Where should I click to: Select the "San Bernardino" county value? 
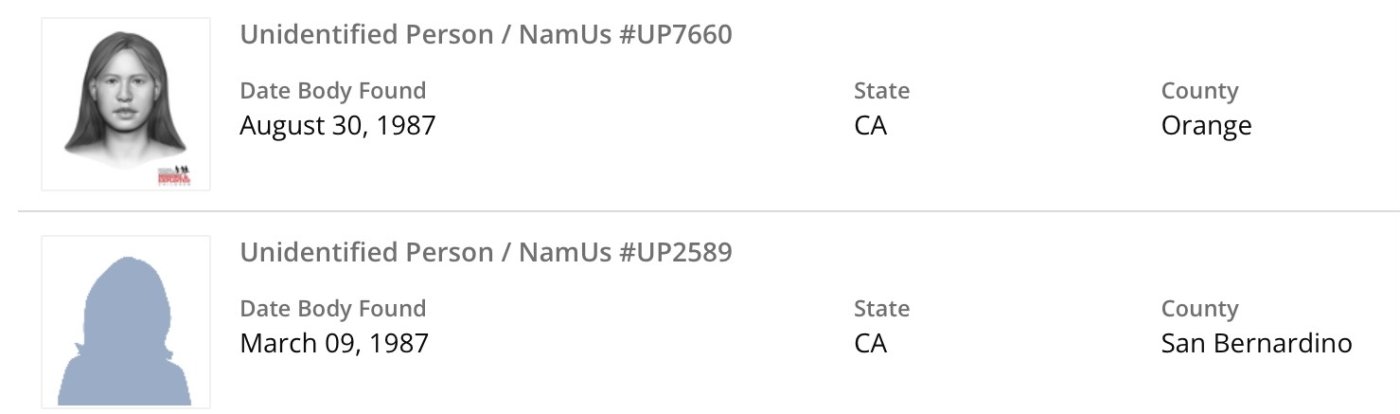(x=1256, y=344)
